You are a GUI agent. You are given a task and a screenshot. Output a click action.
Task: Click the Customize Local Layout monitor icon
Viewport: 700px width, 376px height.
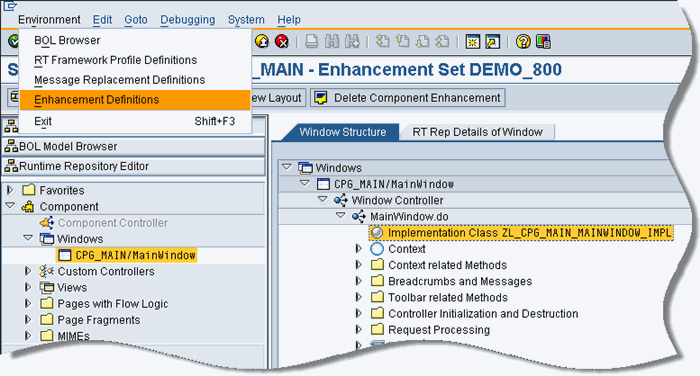(x=543, y=42)
